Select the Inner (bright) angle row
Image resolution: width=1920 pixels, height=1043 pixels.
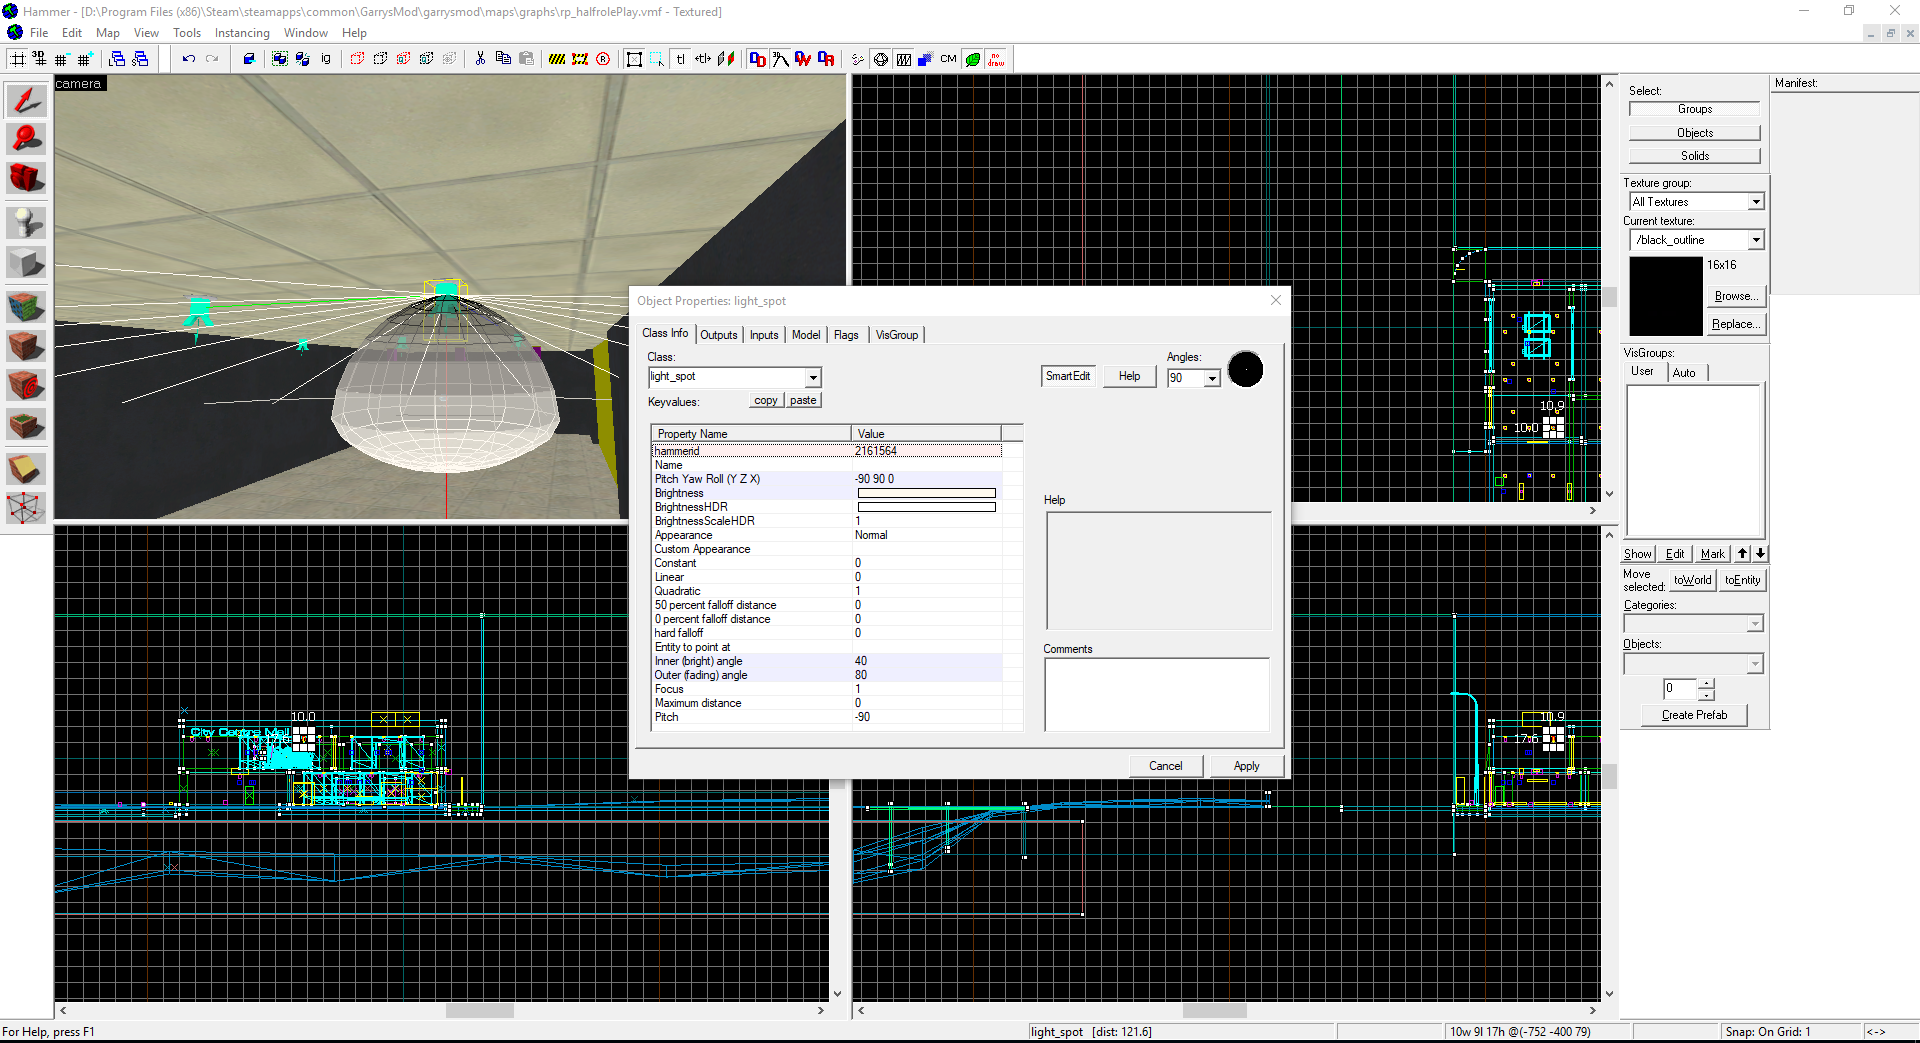pos(827,661)
